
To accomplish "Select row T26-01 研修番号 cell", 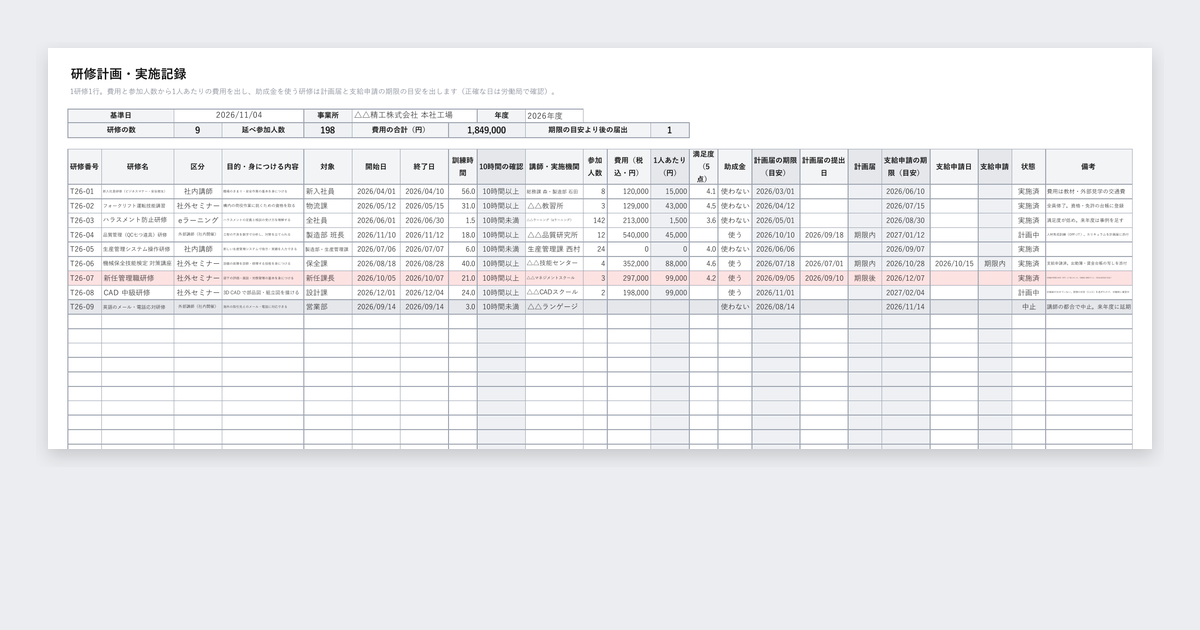I will tap(84, 191).
